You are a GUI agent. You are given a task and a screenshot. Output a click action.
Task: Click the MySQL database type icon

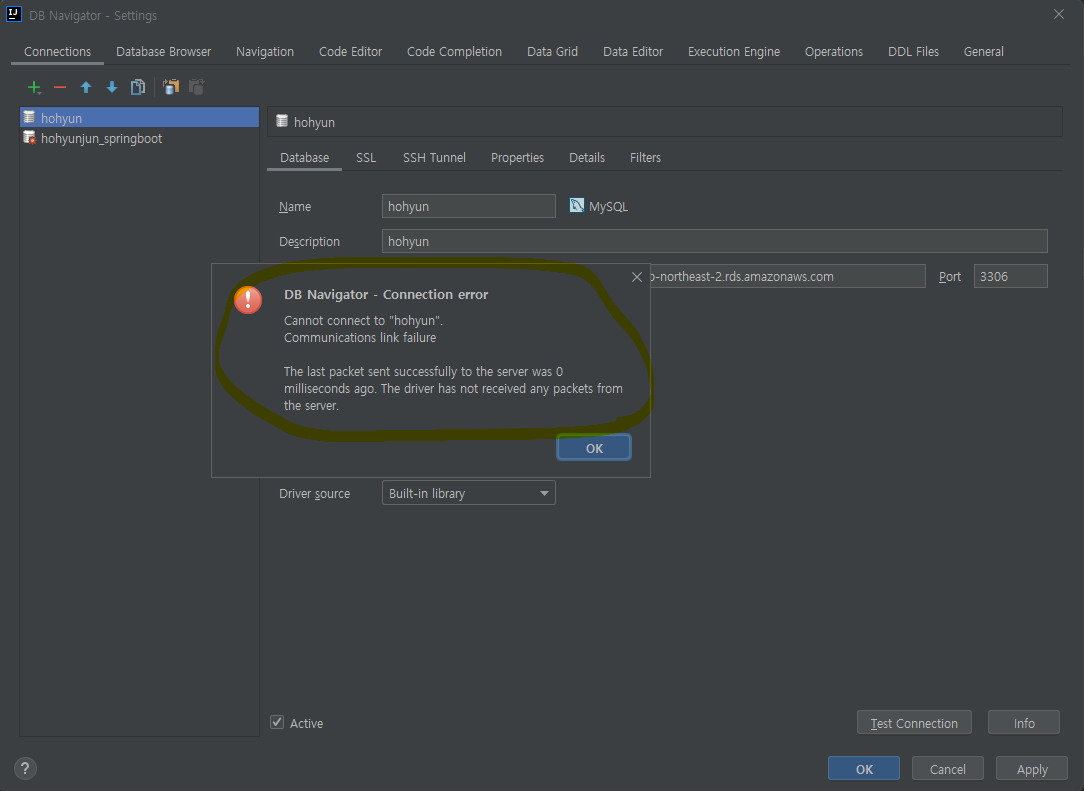coord(577,205)
